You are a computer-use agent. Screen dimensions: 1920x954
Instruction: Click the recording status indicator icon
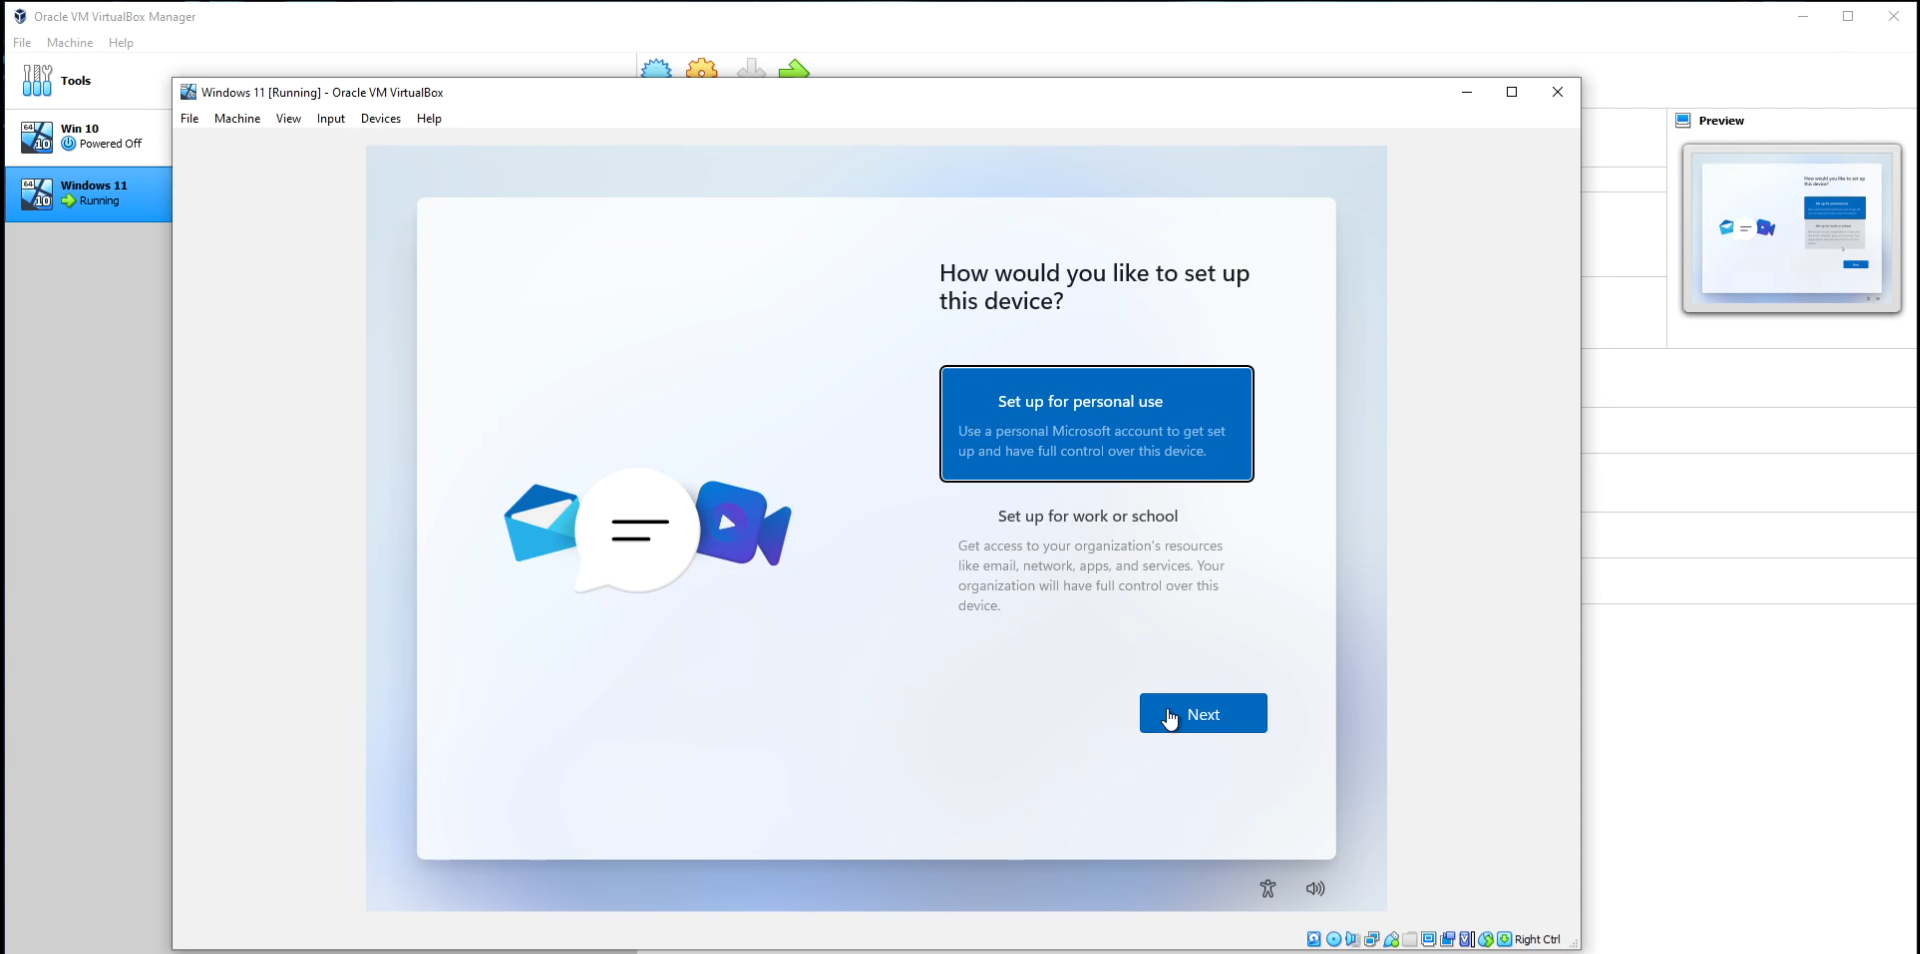tap(1448, 939)
